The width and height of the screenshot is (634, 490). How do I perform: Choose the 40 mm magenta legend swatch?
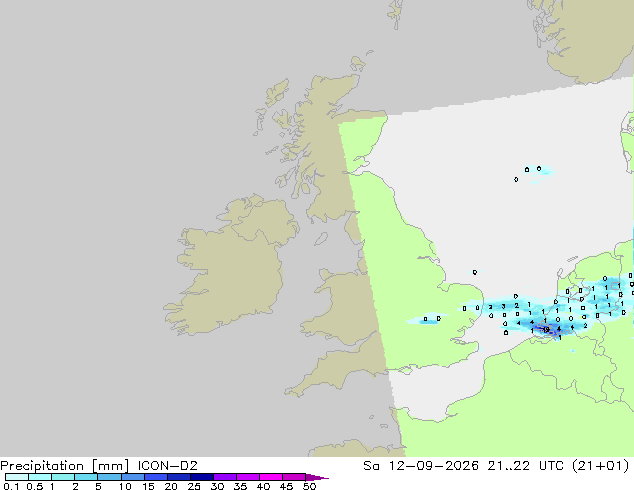271,477
